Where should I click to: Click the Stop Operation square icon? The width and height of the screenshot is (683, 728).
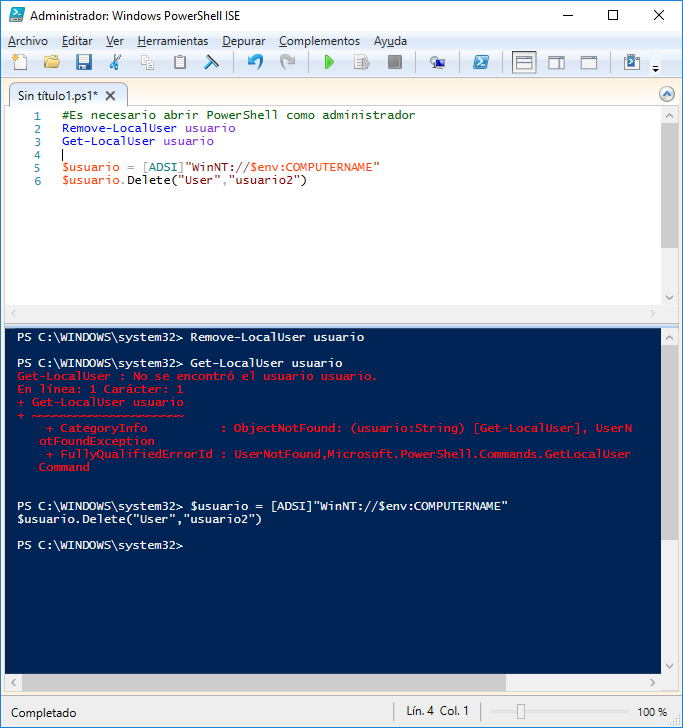click(x=395, y=62)
